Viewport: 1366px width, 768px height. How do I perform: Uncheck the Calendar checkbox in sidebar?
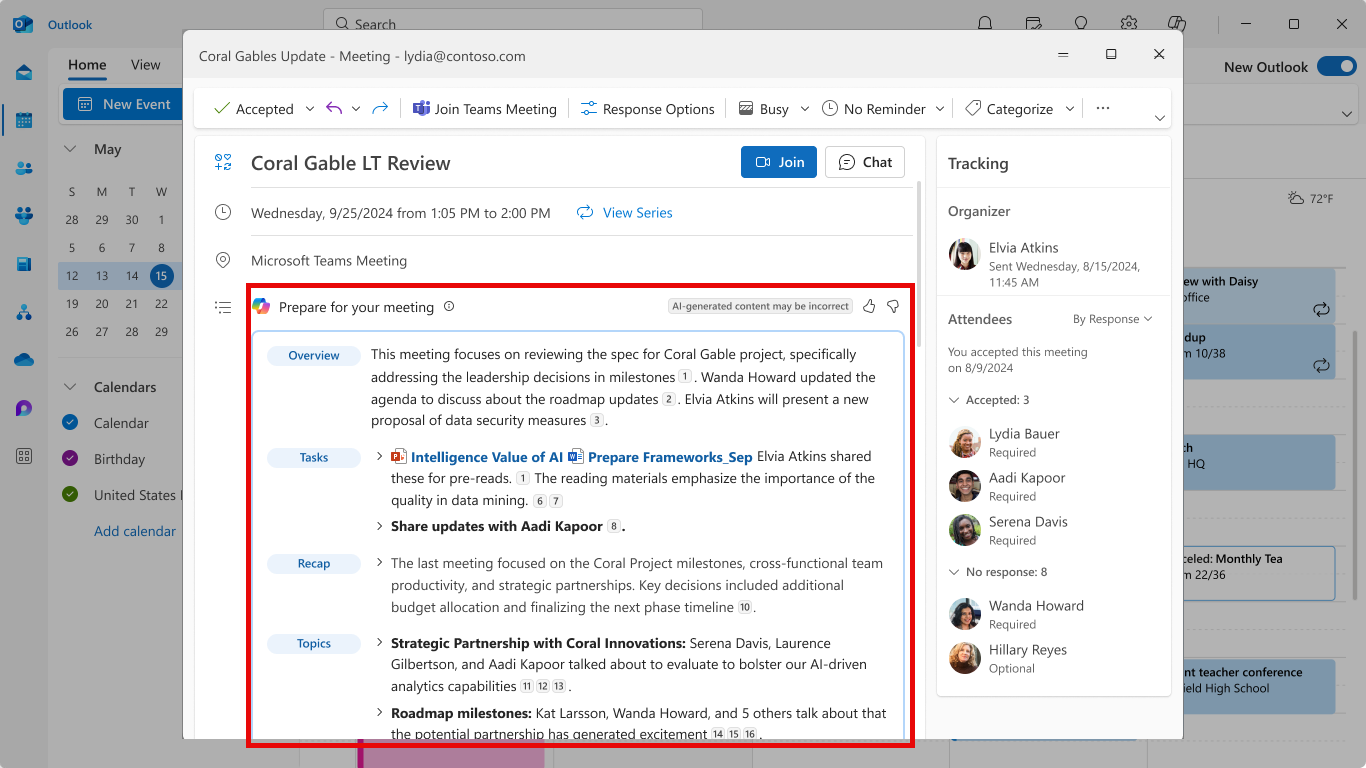70,423
